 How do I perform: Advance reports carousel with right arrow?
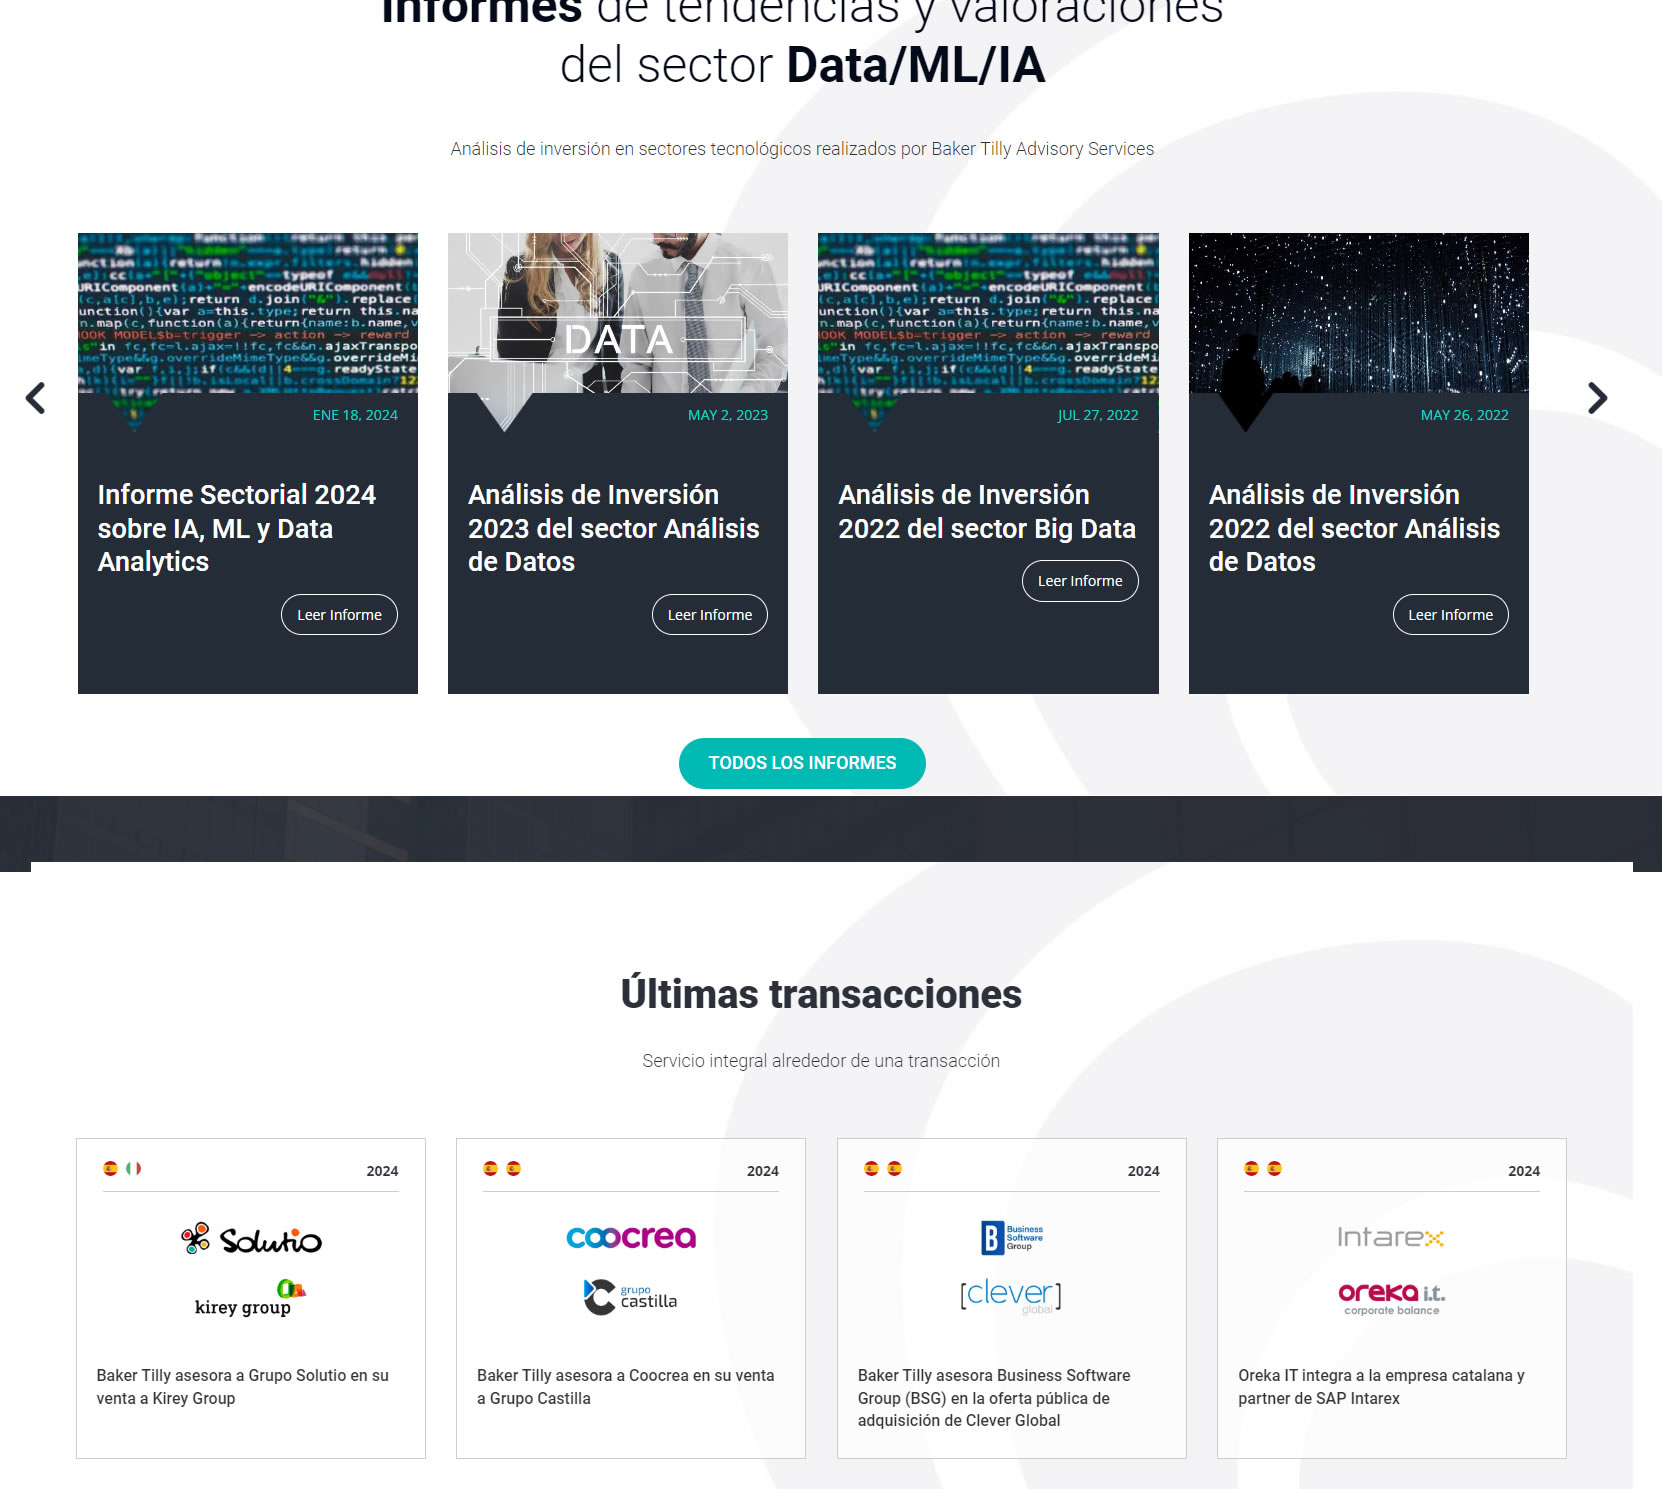1598,398
